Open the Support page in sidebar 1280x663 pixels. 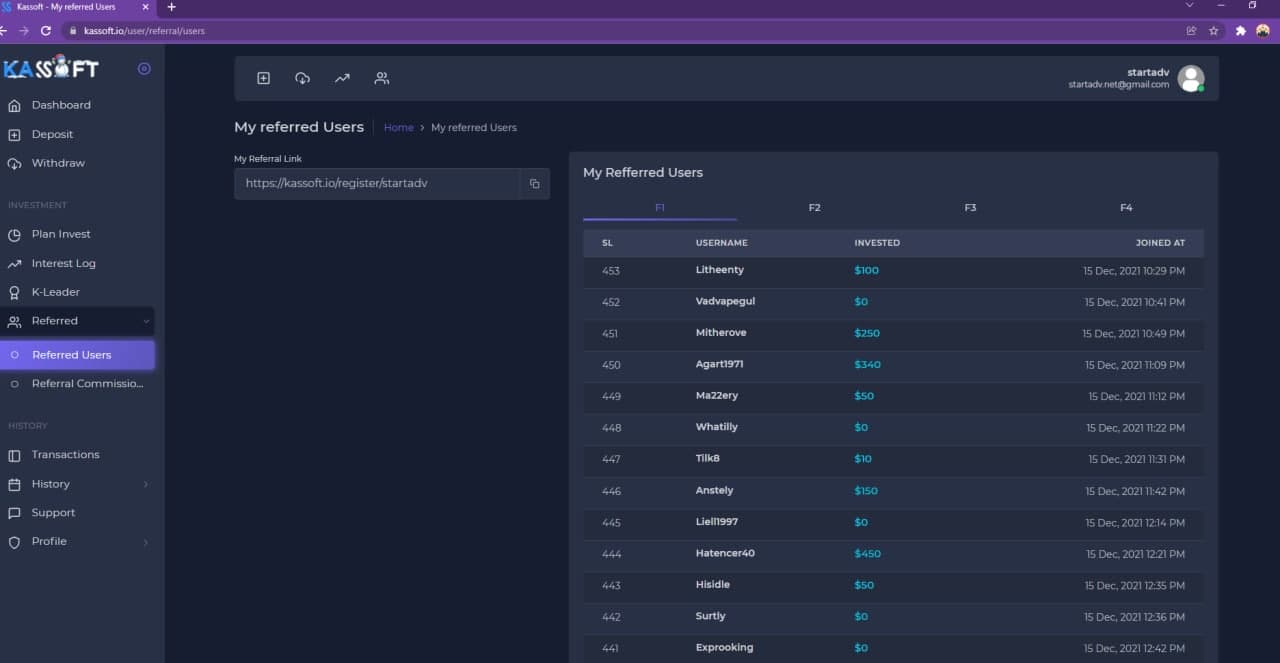click(x=53, y=513)
